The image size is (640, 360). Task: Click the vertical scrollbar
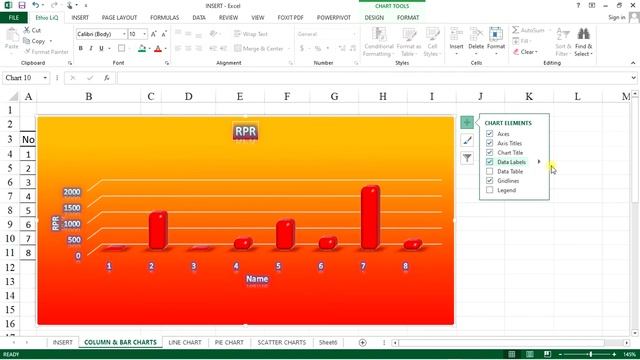click(x=635, y=212)
